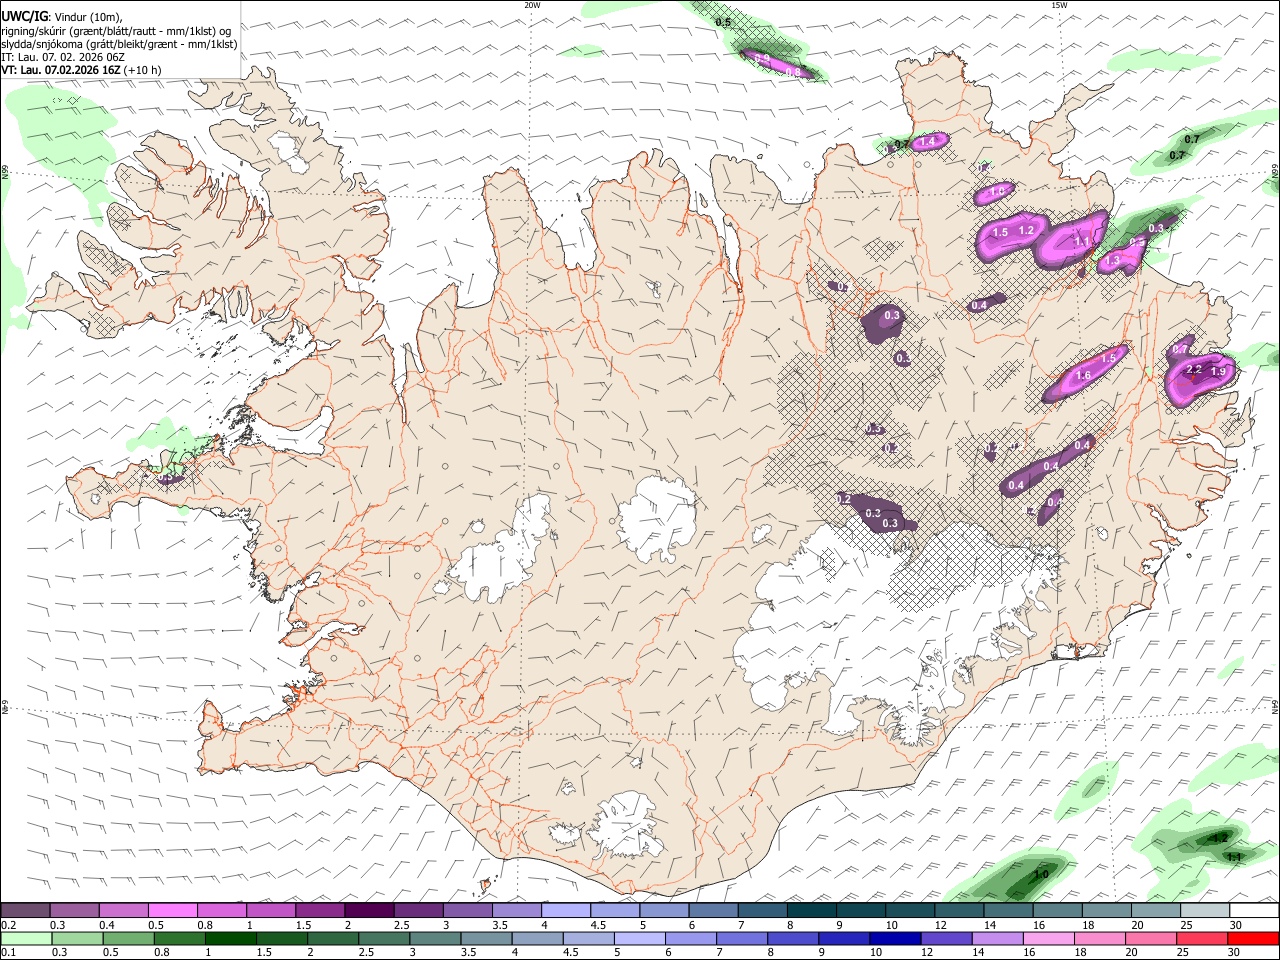
Task: Click the green '1.0' rain value offshore
Action: point(1041,875)
